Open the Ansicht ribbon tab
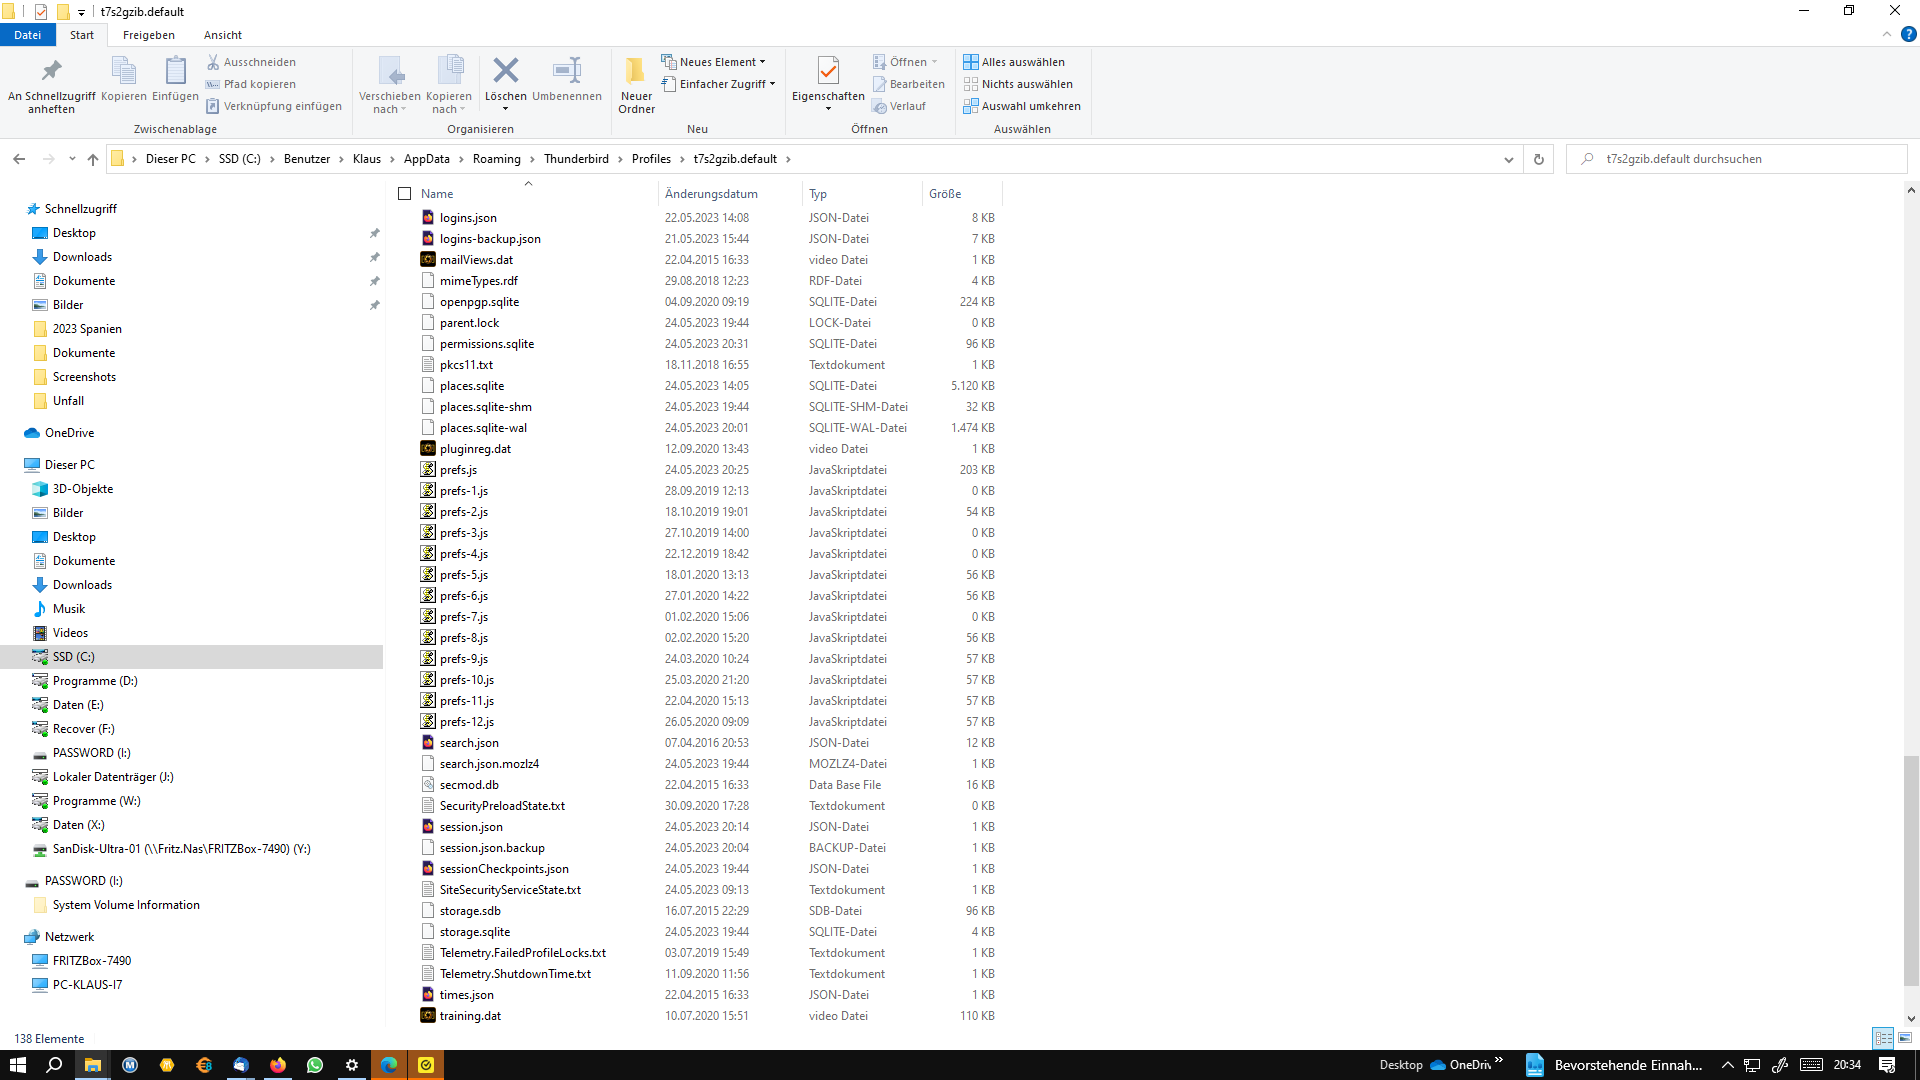This screenshot has height=1080, width=1920. 222,35
